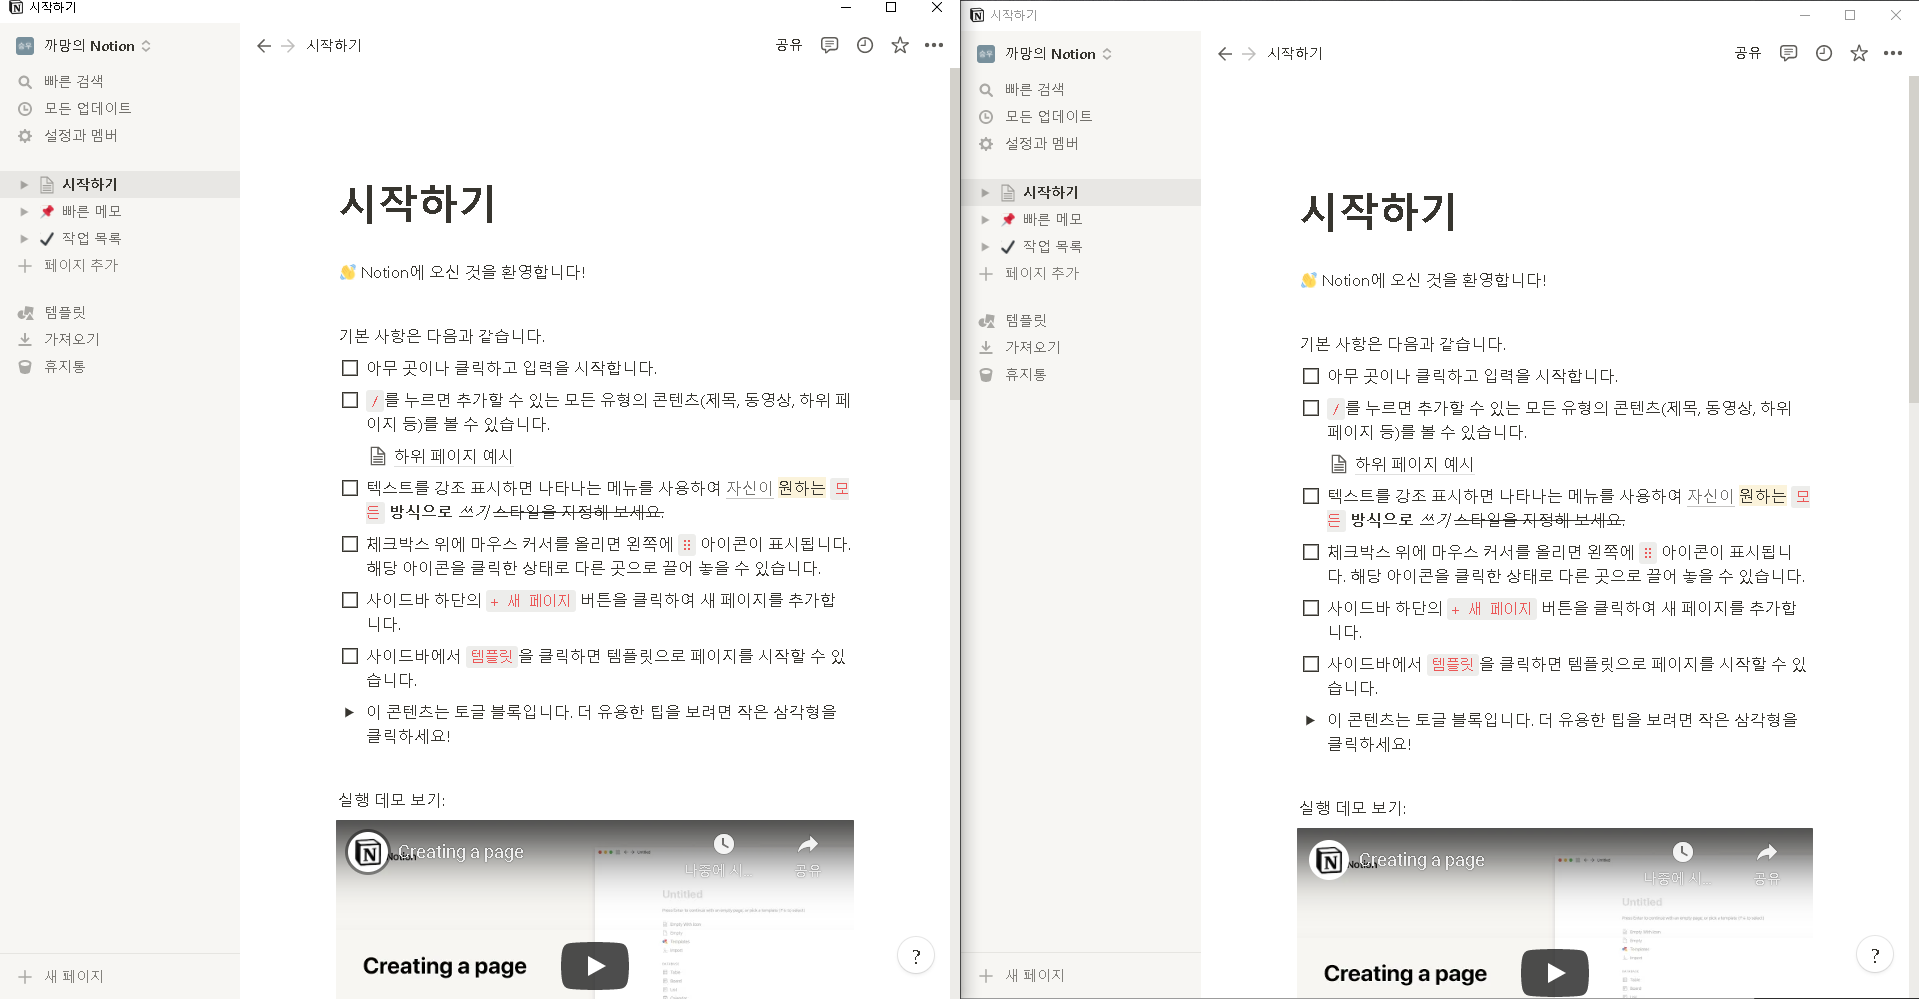This screenshot has height=999, width=1919.
Task: Click 'Creating a page' video title in right window
Action: [1421, 860]
